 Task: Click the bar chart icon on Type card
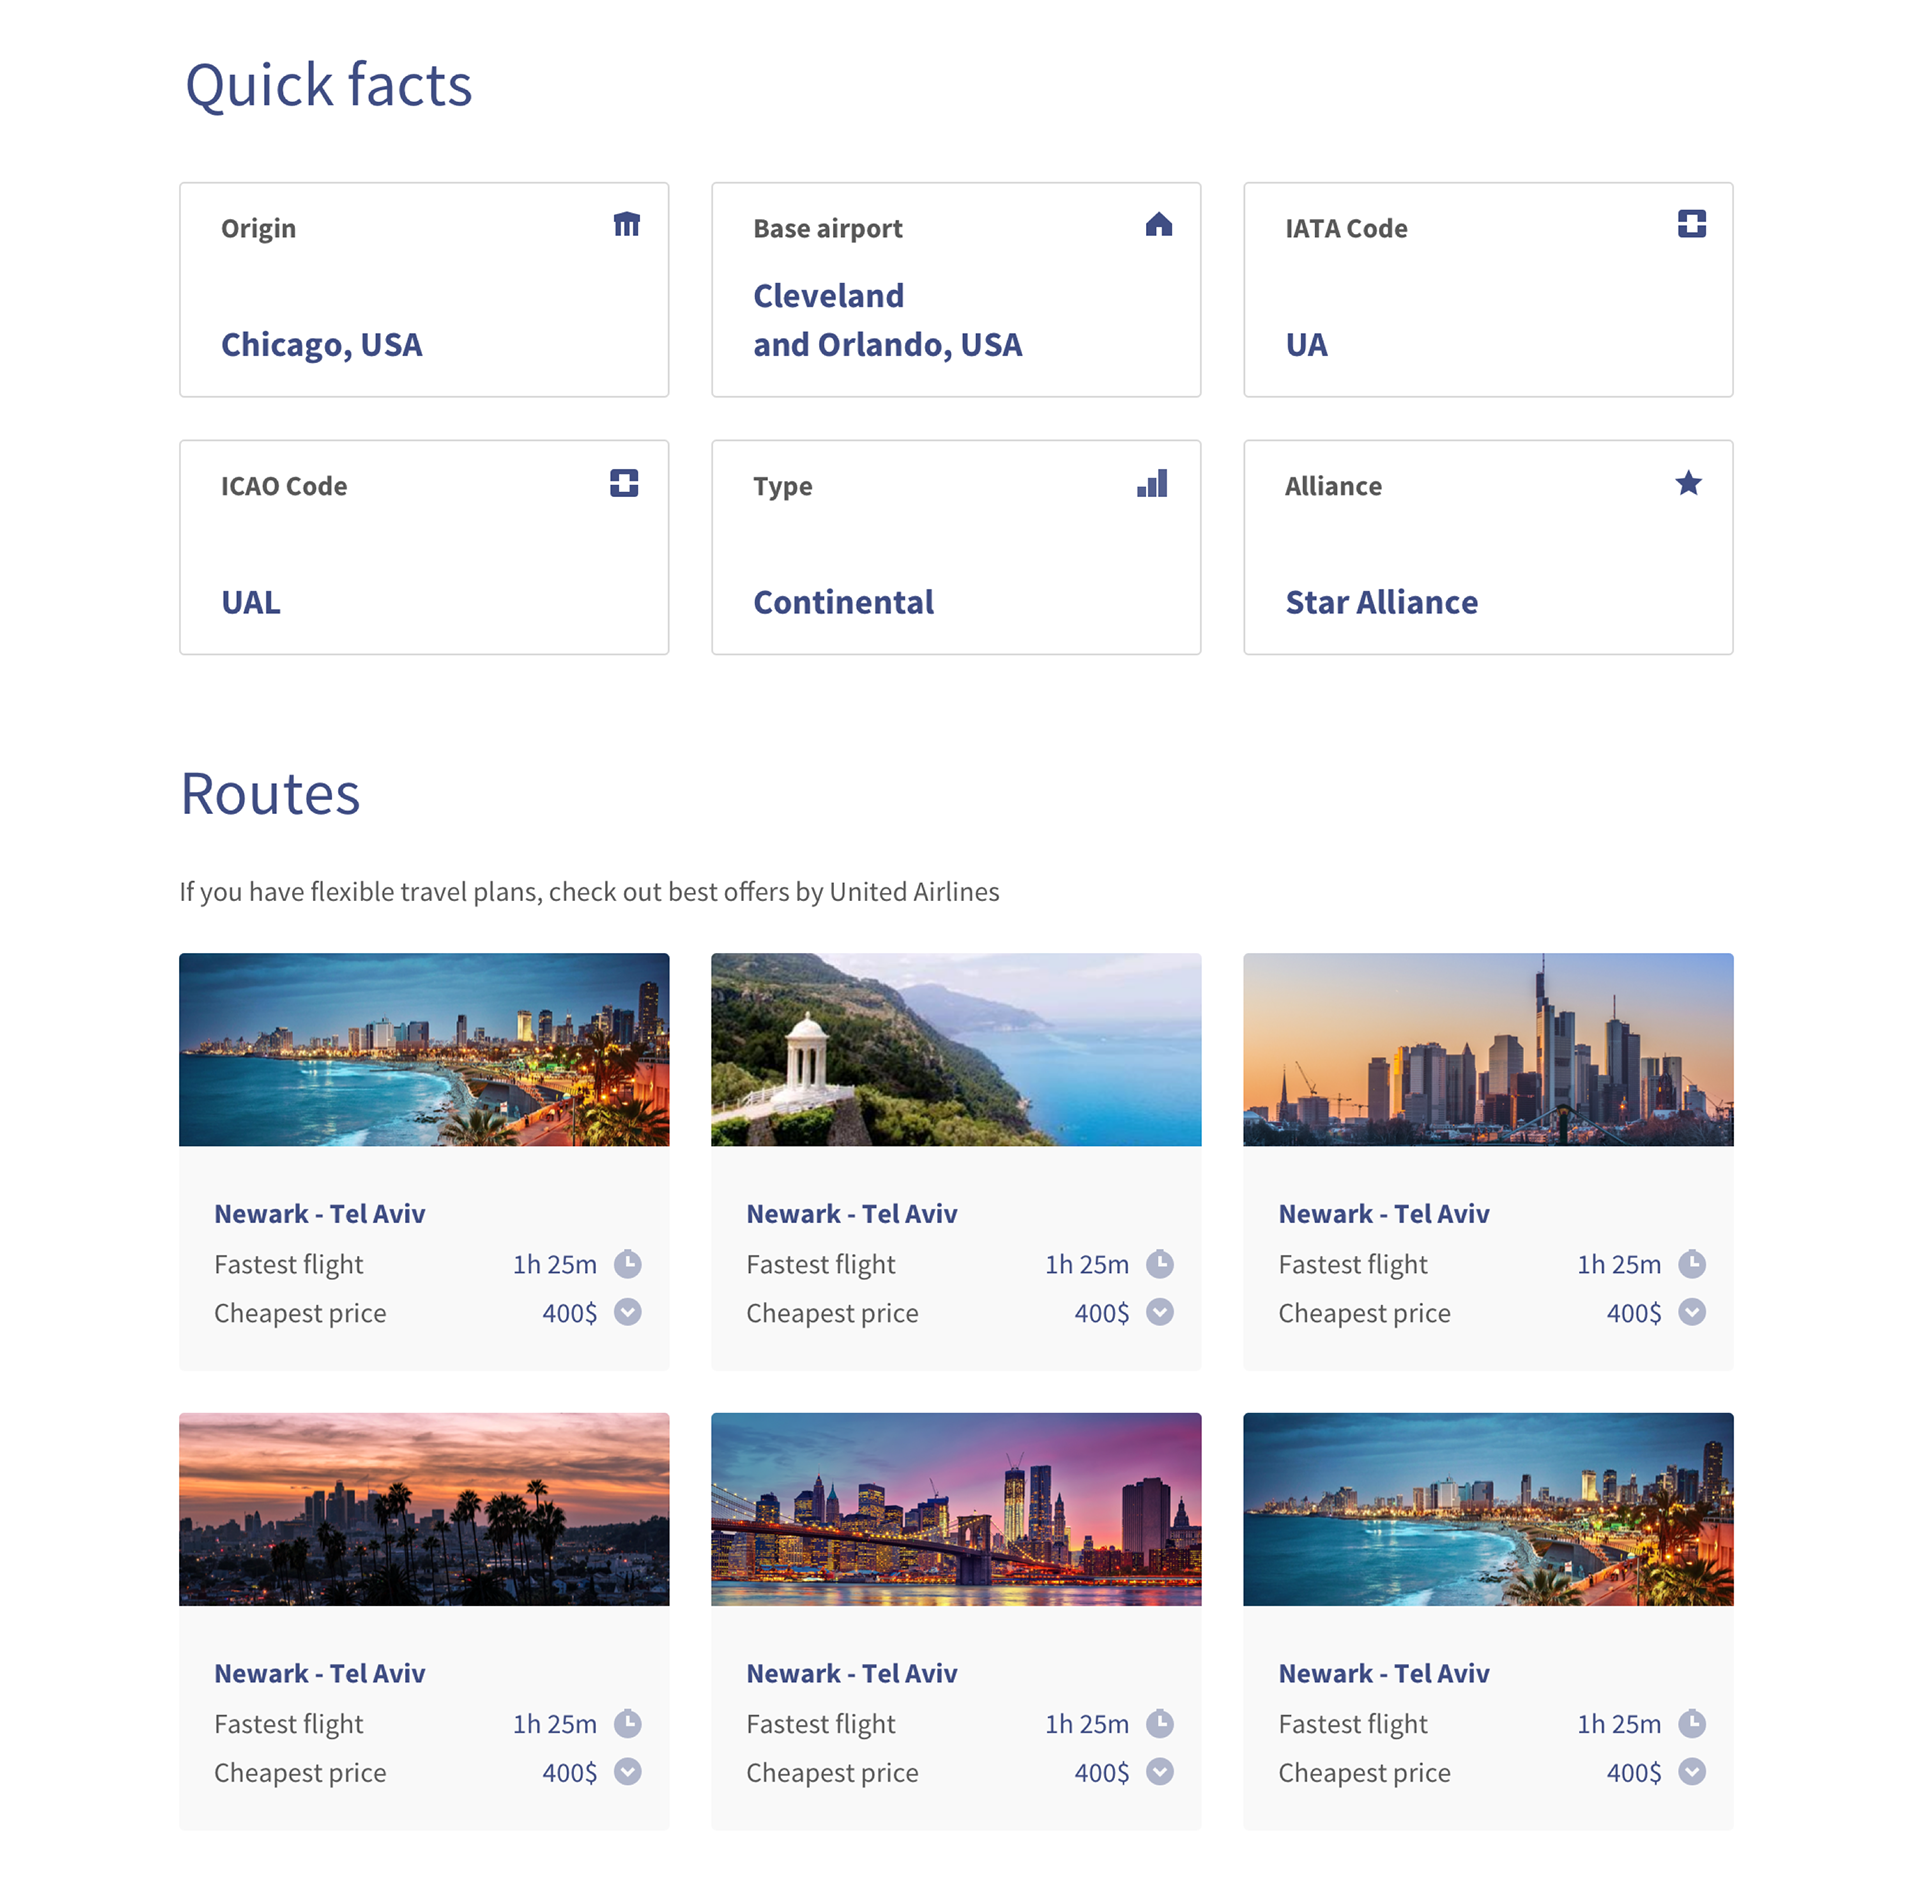click(1152, 483)
